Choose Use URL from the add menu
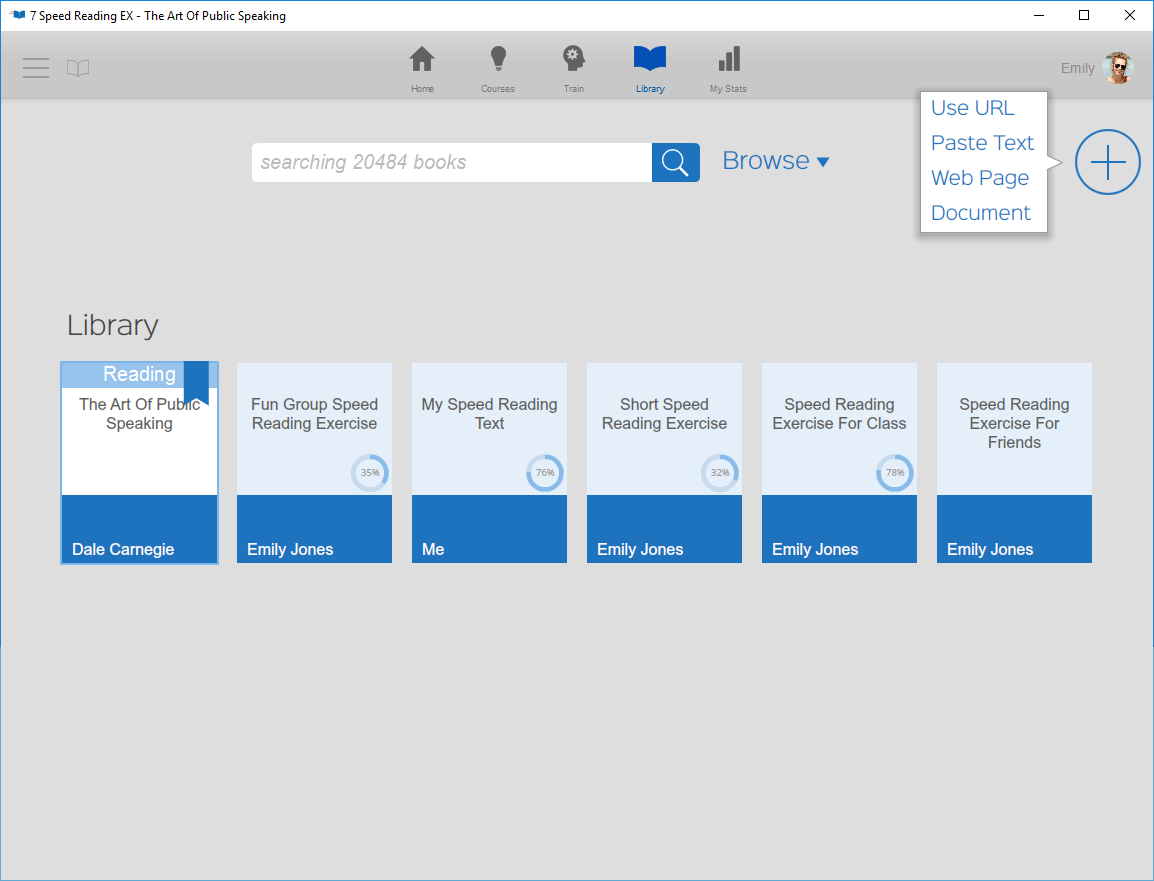Image resolution: width=1154 pixels, height=881 pixels. pyautogui.click(x=972, y=107)
